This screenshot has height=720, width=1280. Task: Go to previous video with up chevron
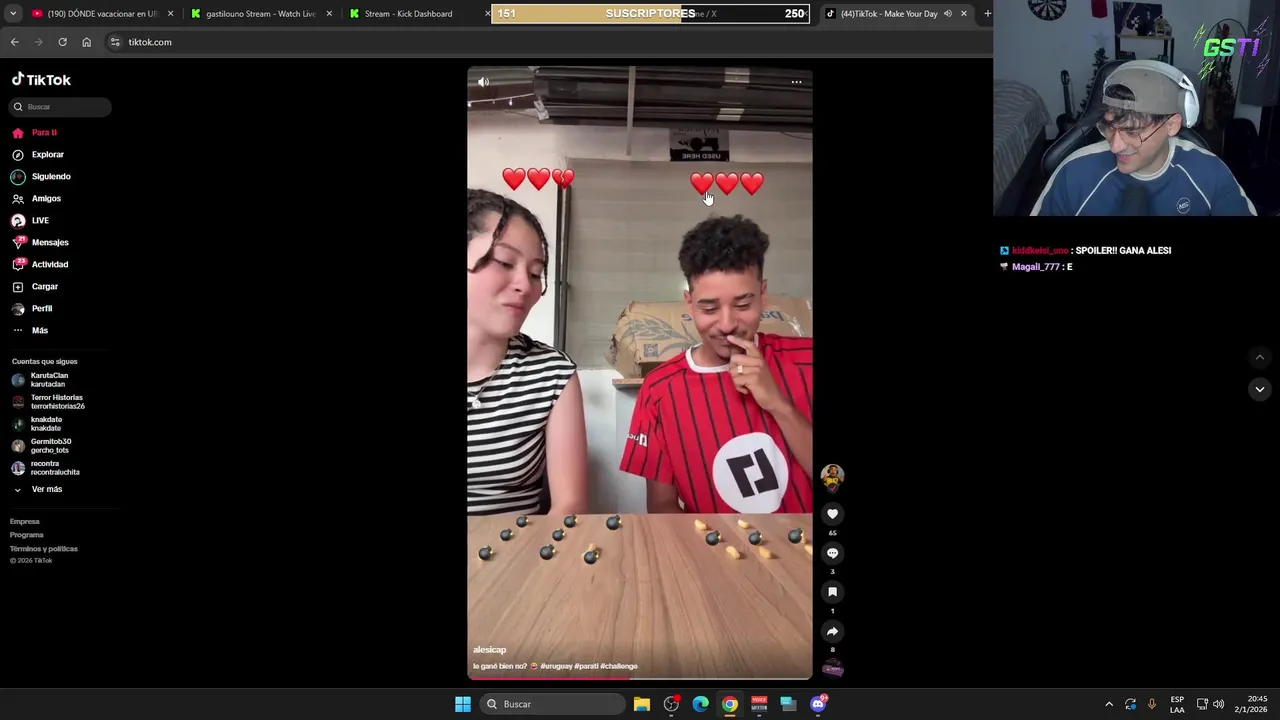tap(1260, 357)
